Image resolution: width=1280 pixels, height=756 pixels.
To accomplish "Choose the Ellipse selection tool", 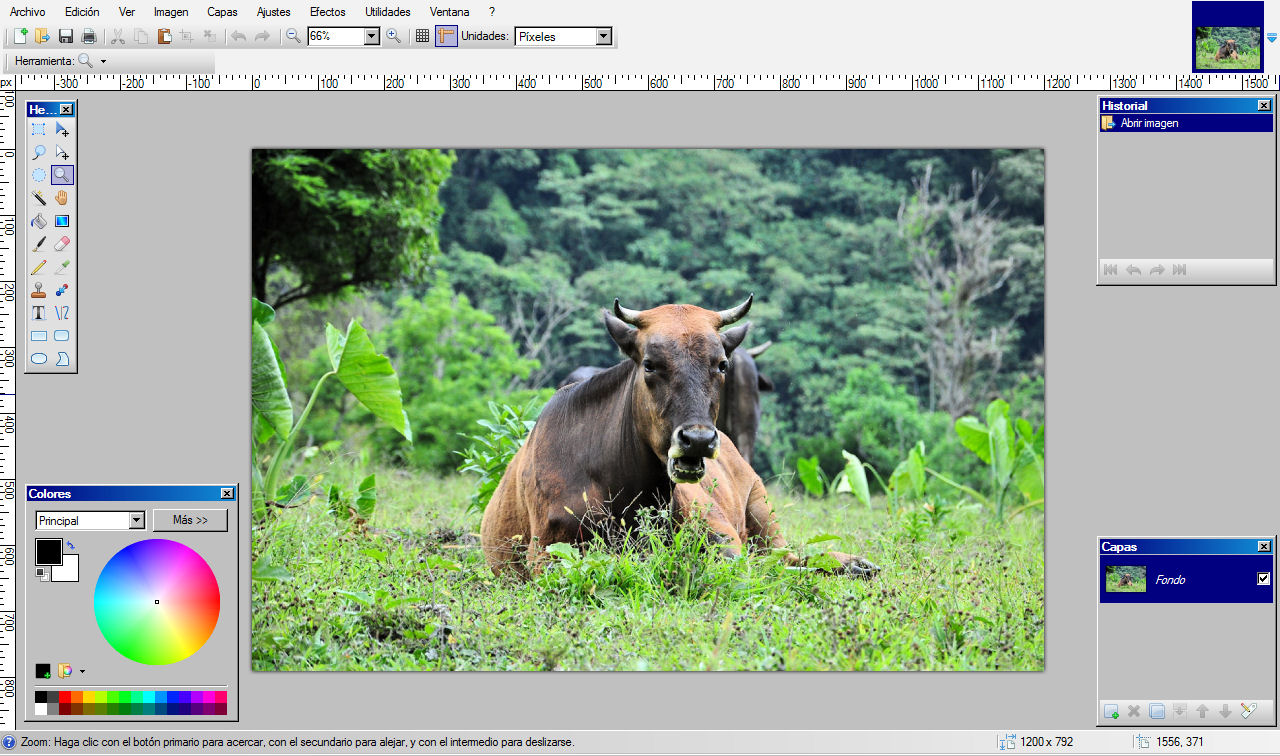I will coord(38,174).
